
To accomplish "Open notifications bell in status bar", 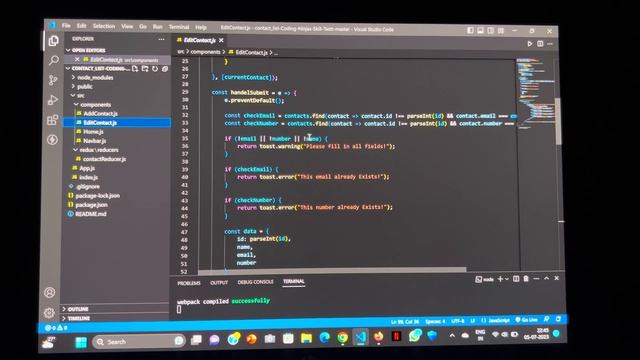I will click(x=558, y=319).
